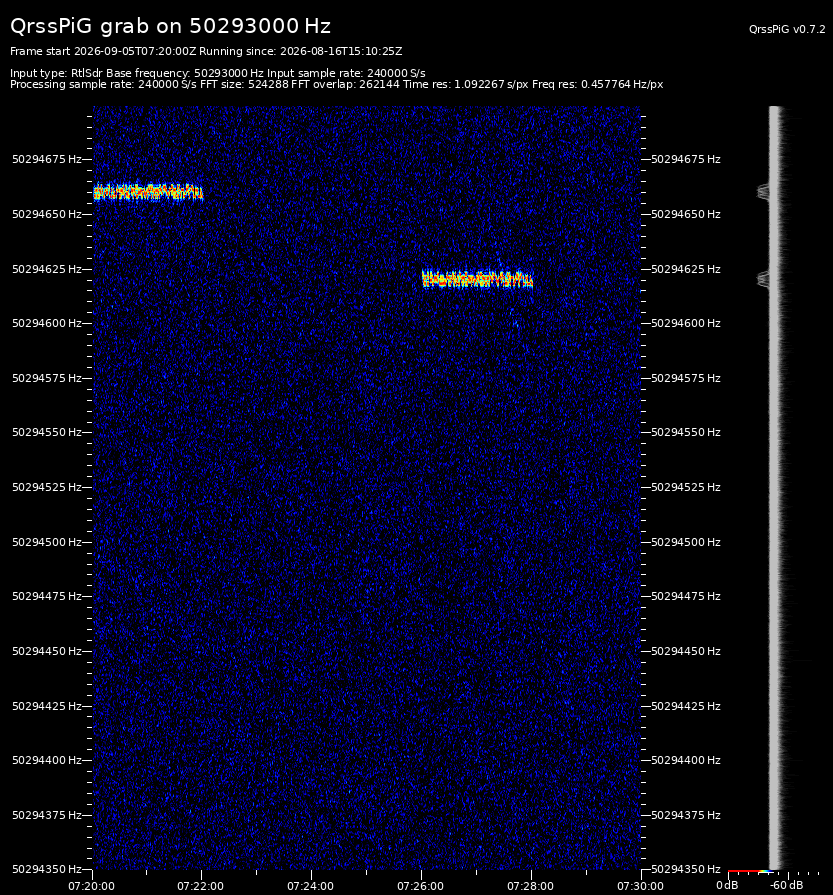Click the lower peak in the spectrum plot
This screenshot has width=833, height=895.
pos(763,279)
